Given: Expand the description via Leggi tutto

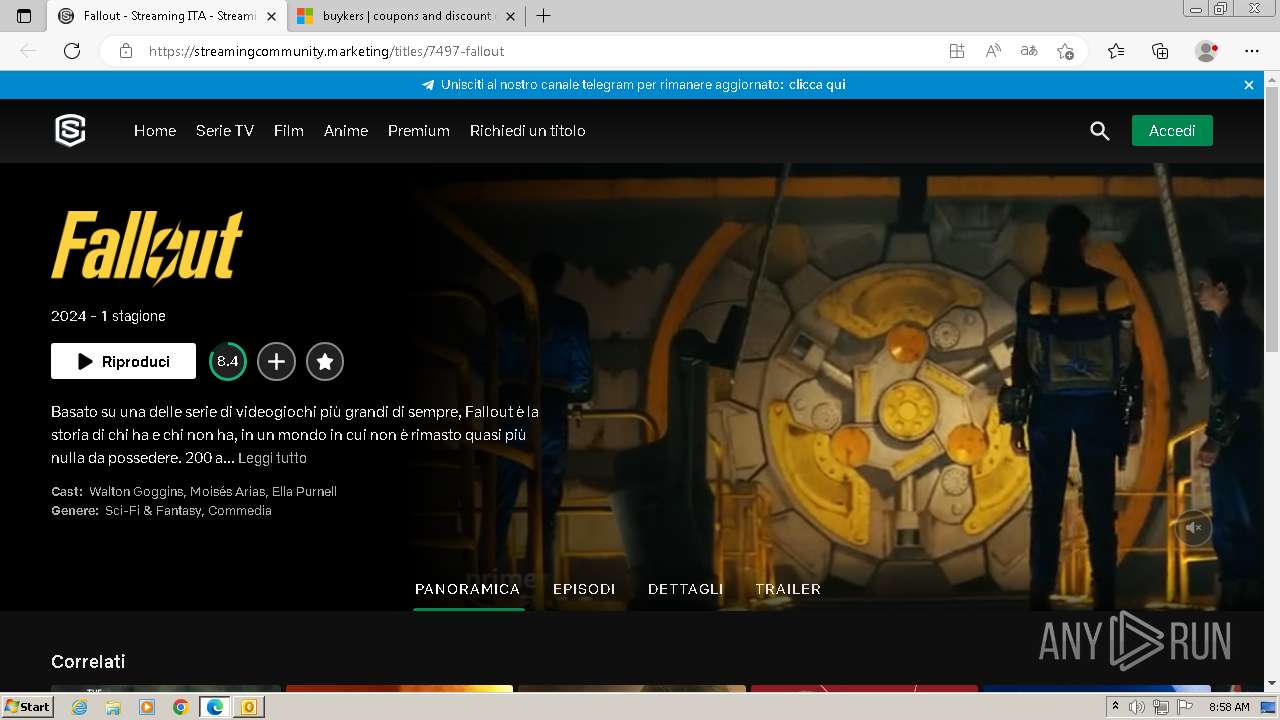Looking at the screenshot, I should point(272,458).
